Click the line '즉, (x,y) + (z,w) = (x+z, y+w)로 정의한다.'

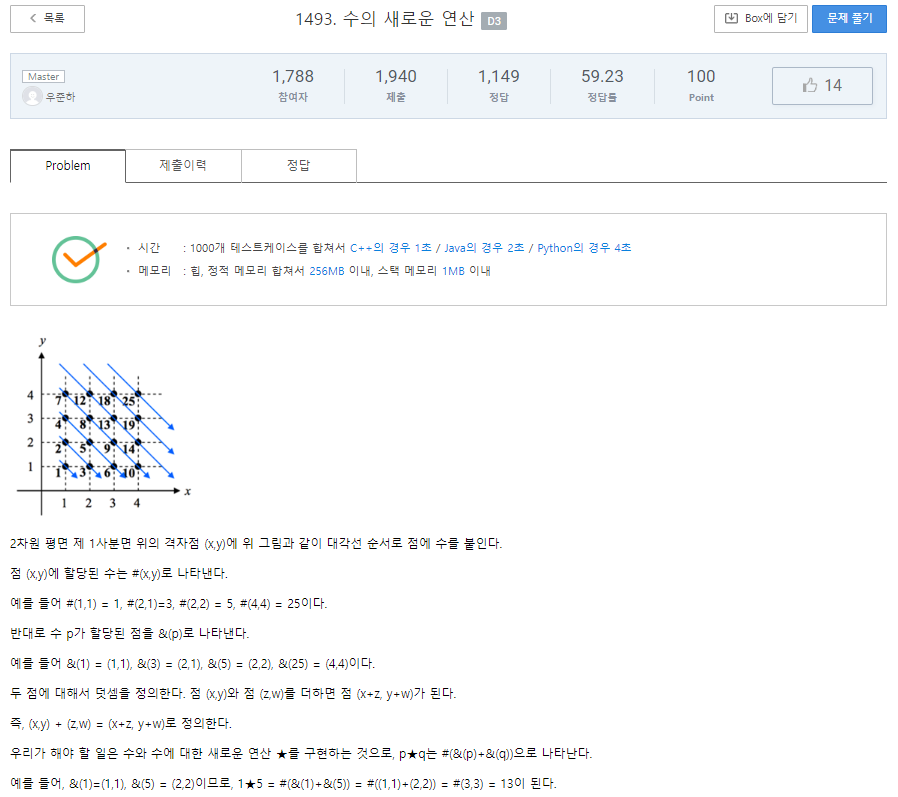[121, 723]
